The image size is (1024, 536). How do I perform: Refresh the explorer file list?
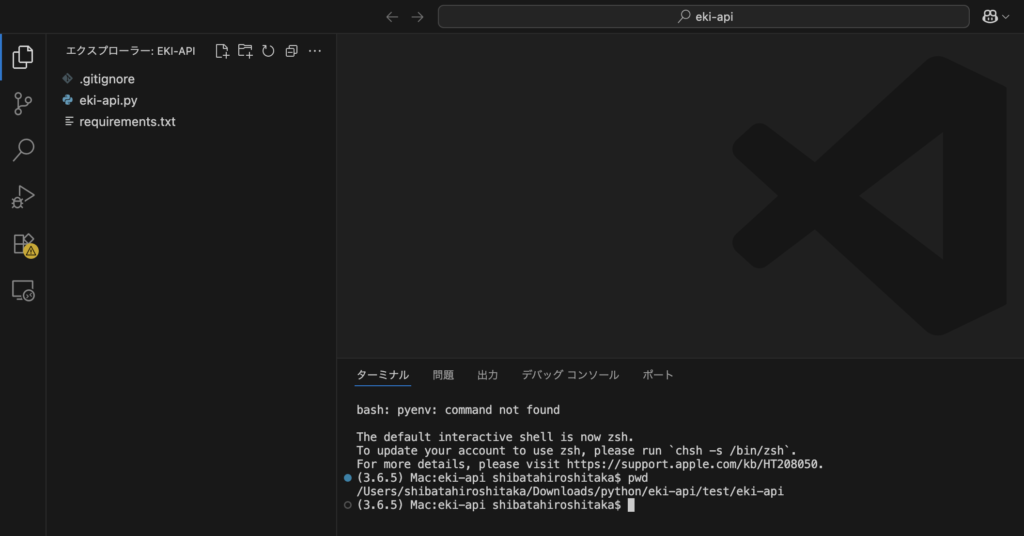tap(268, 51)
